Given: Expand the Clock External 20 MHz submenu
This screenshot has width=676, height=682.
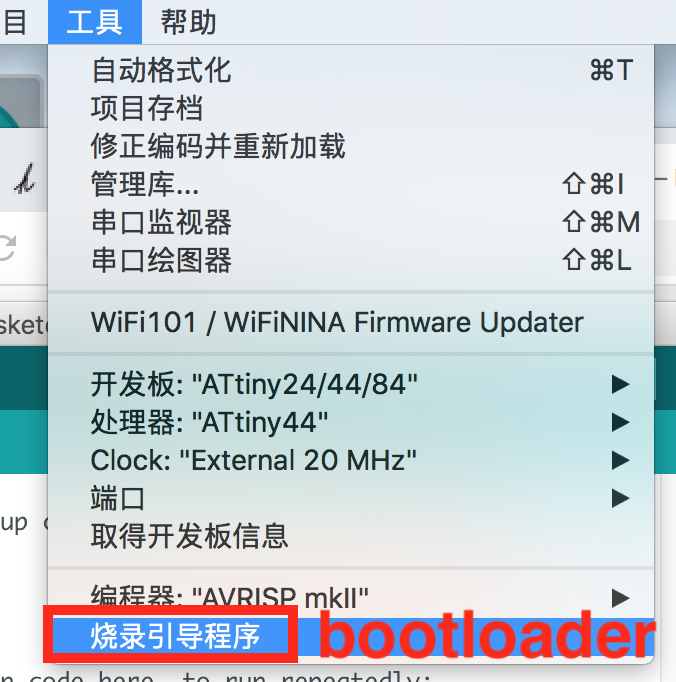Looking at the screenshot, I should pyautogui.click(x=351, y=460).
